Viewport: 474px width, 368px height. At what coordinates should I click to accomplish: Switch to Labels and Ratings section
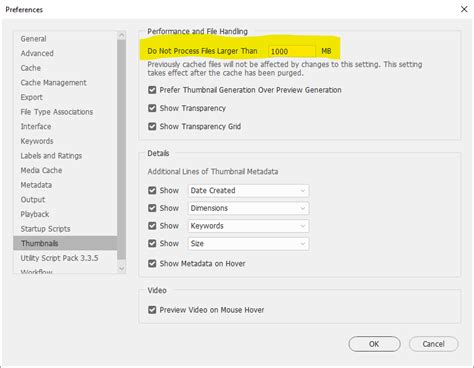51,156
